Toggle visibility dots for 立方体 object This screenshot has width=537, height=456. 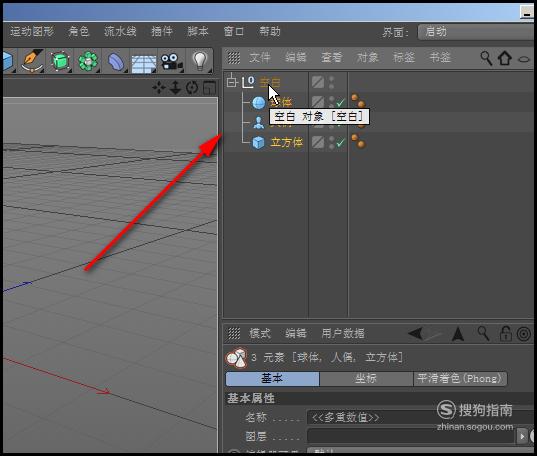click(331, 143)
